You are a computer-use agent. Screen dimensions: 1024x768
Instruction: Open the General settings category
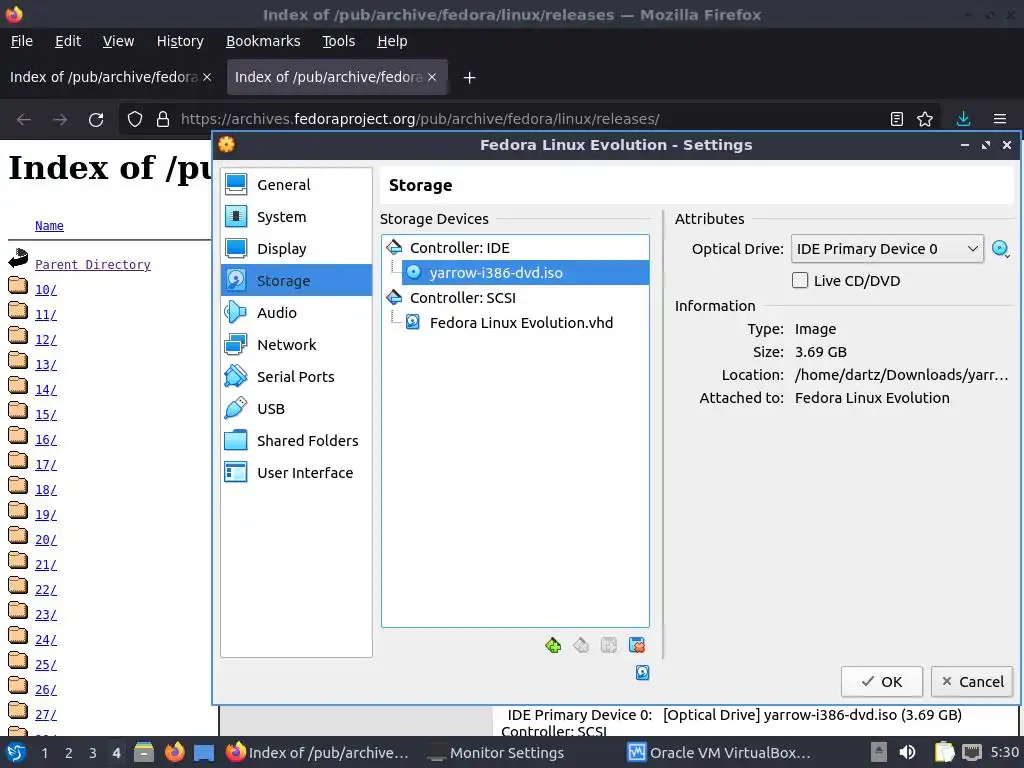[x=296, y=185]
